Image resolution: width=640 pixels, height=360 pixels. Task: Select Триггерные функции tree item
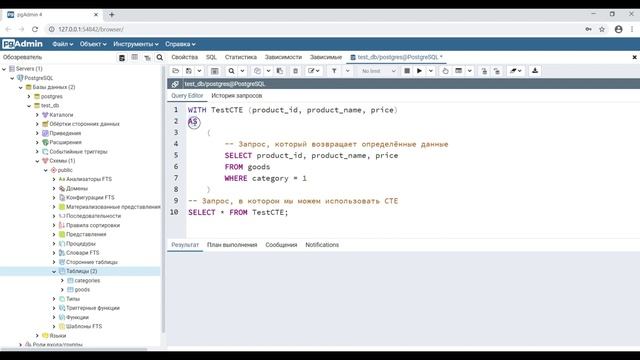(x=93, y=308)
